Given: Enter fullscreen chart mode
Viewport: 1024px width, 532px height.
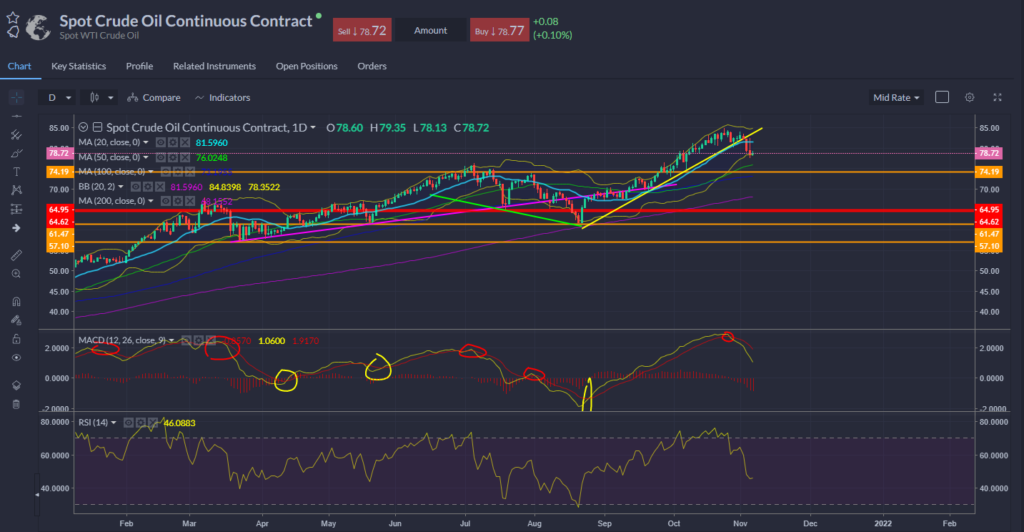Looking at the screenshot, I should point(997,97).
